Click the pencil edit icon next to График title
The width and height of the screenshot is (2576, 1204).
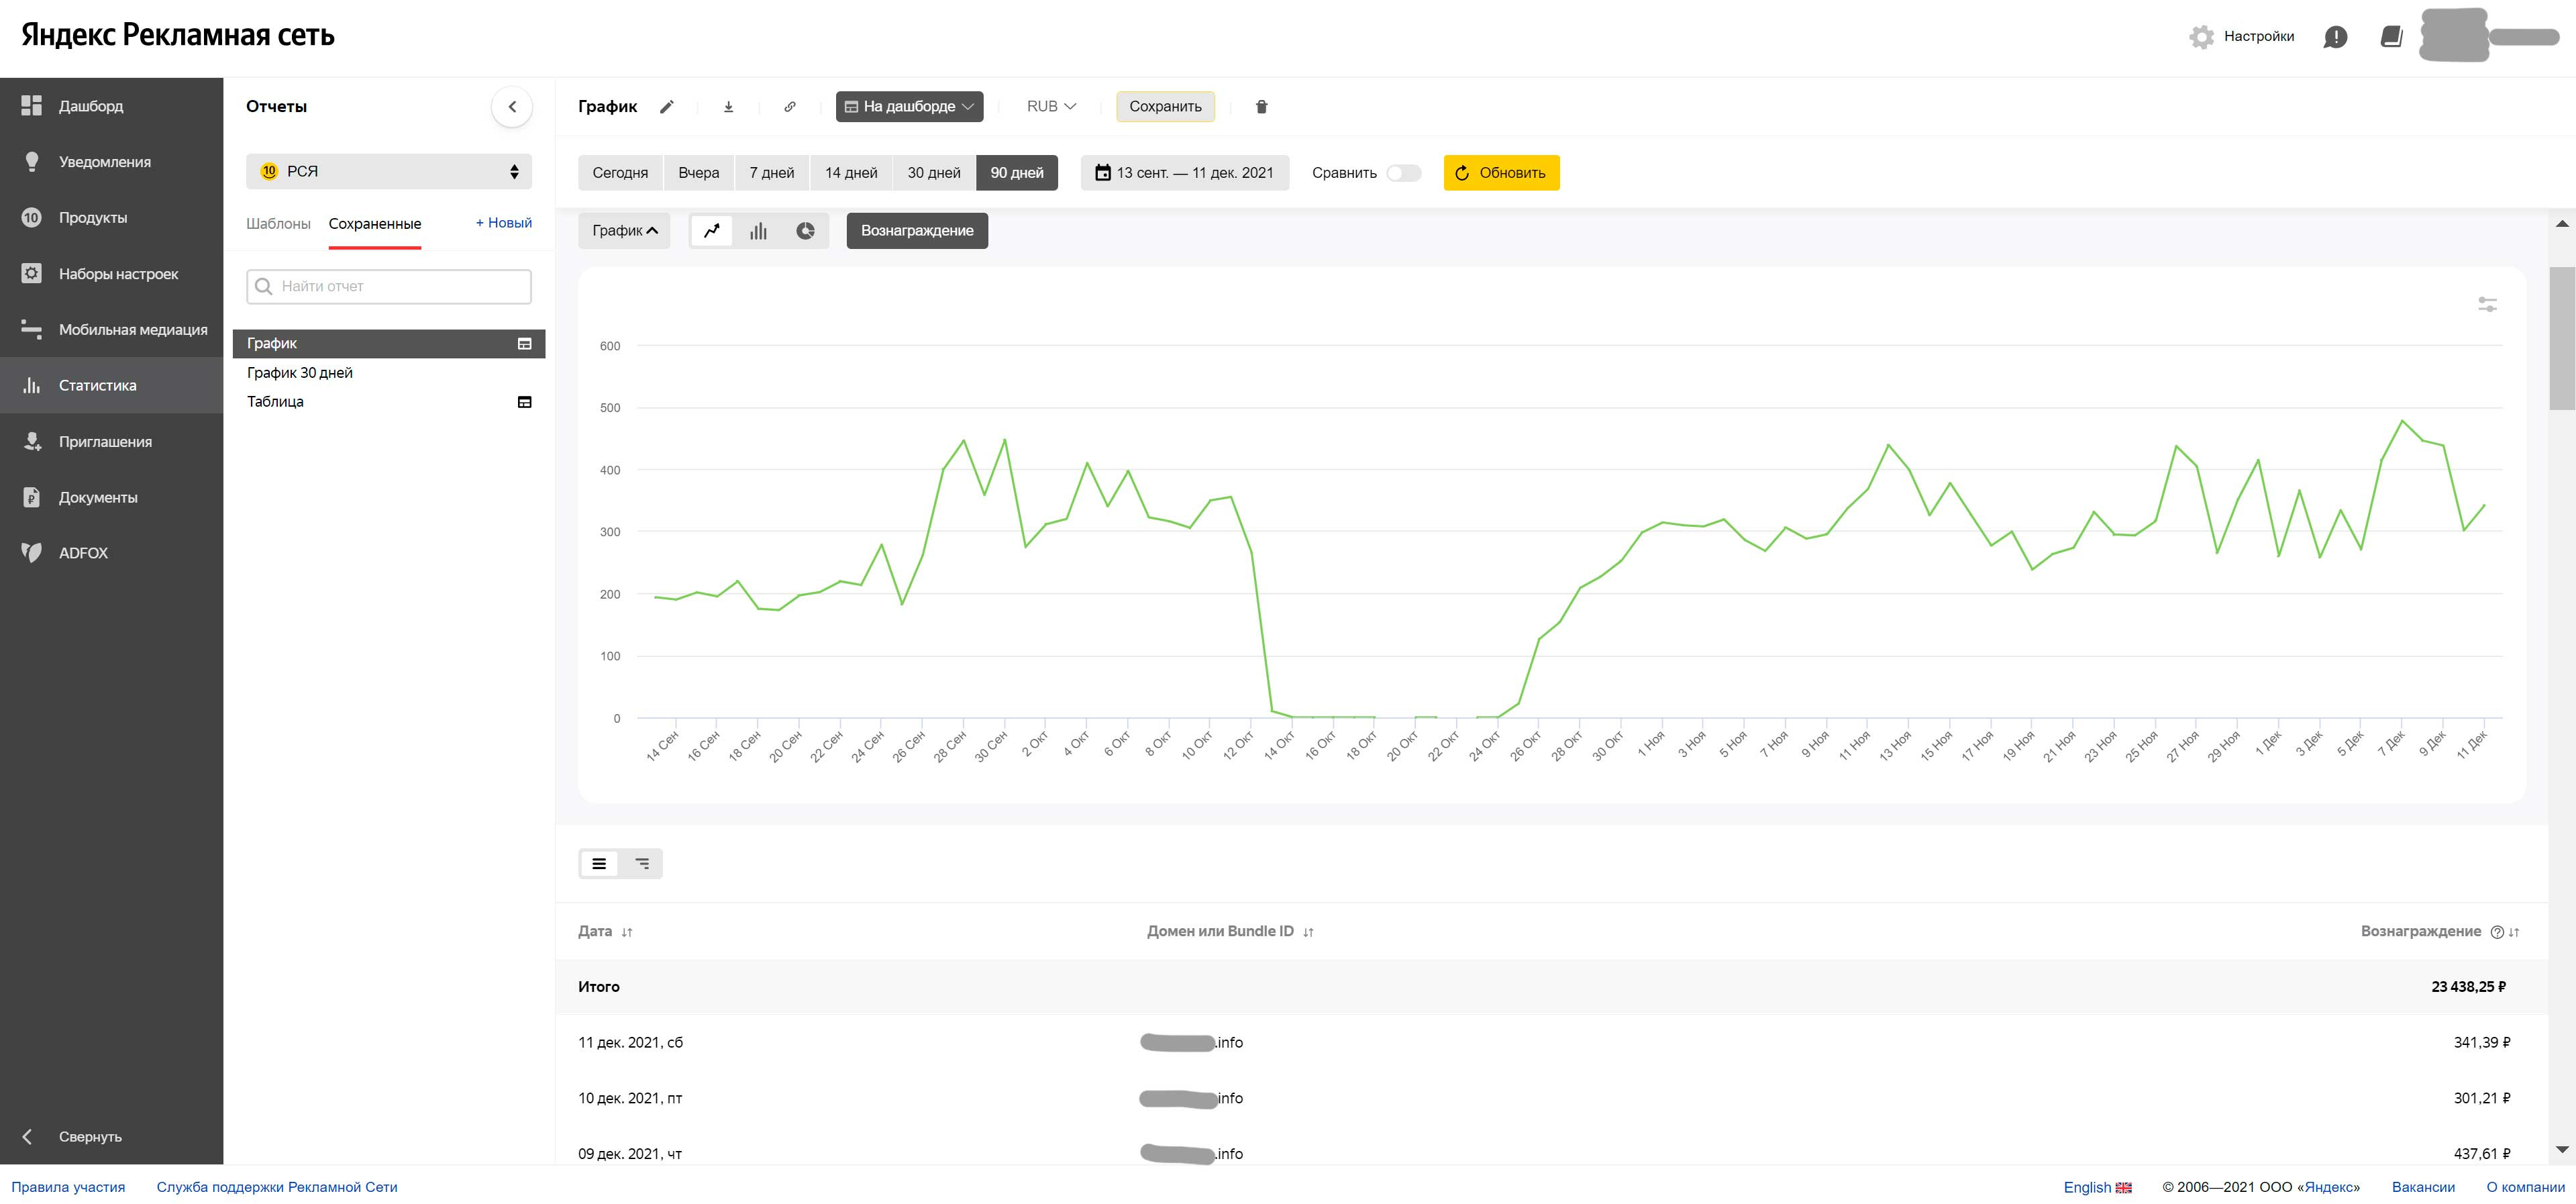pos(667,107)
